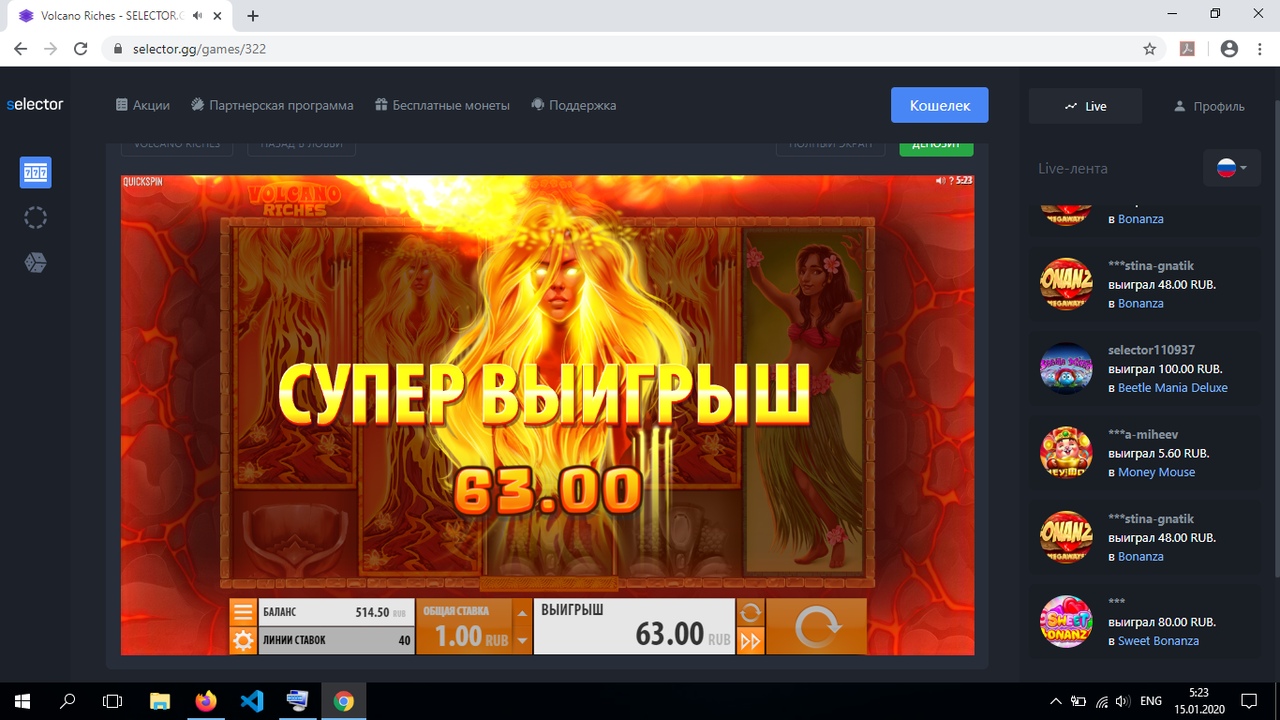Click the Линии ставок 40 field

coord(336,640)
